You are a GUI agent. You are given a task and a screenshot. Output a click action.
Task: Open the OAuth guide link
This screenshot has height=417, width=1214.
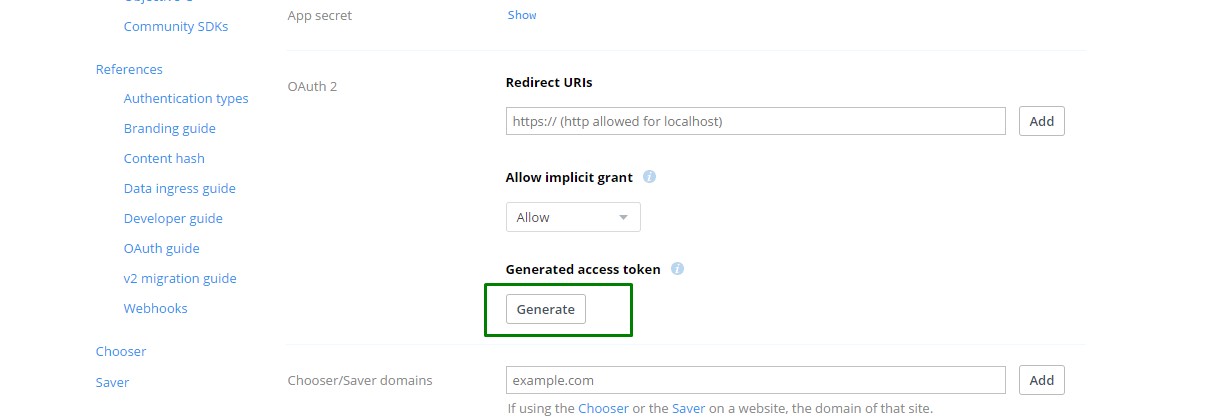(161, 248)
